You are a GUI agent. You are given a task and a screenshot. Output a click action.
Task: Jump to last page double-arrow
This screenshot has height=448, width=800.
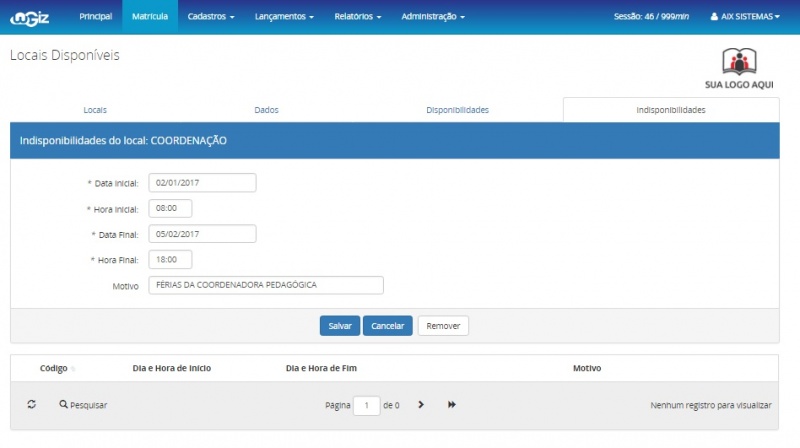coord(452,405)
